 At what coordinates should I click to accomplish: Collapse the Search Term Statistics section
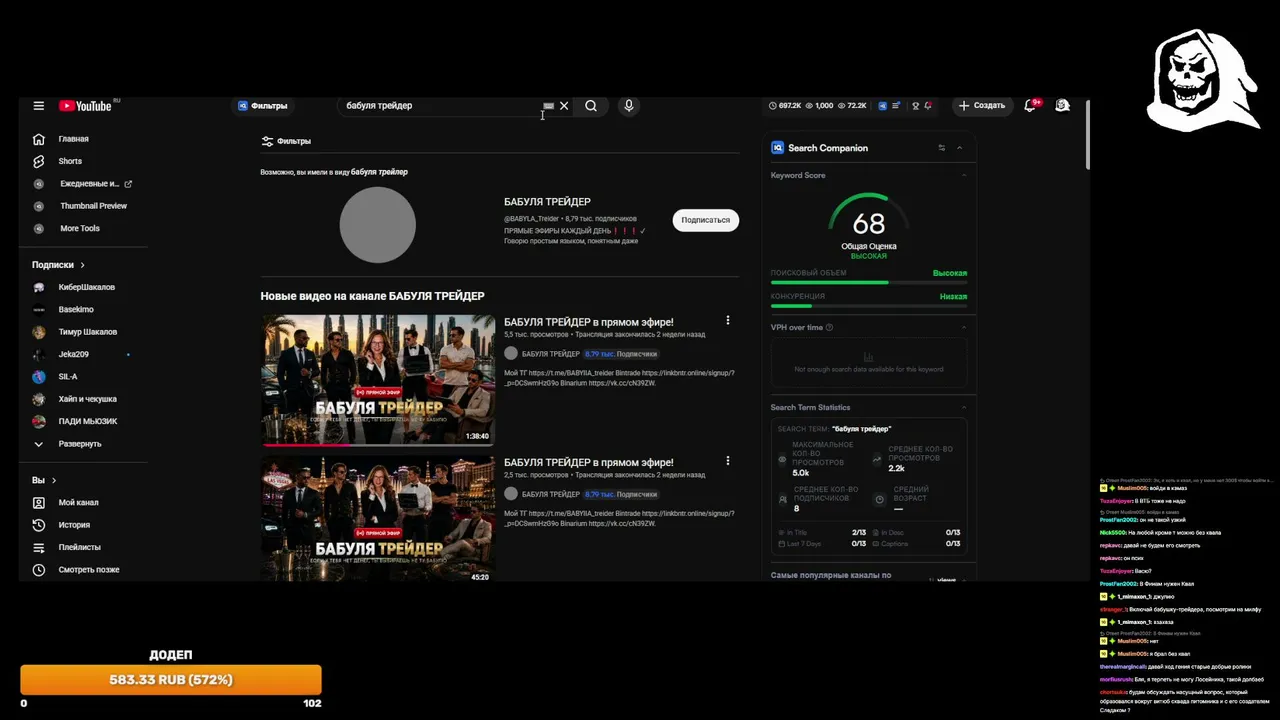click(x=964, y=408)
